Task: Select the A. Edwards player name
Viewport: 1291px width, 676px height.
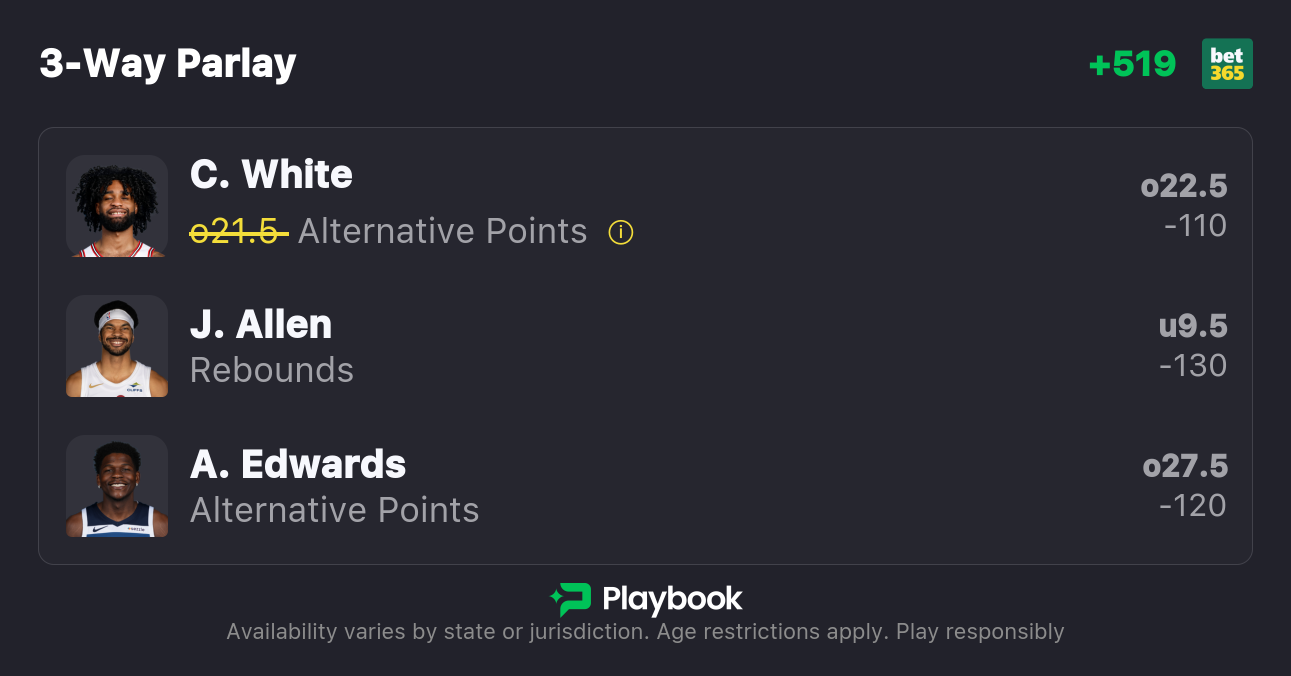Action: tap(298, 465)
